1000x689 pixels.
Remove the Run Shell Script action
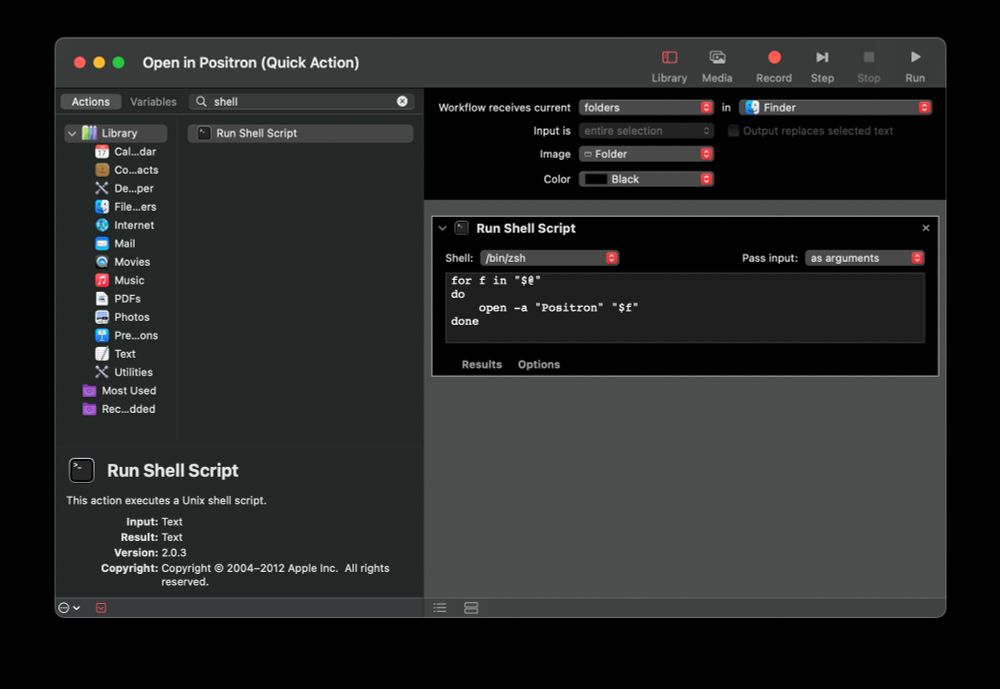926,228
